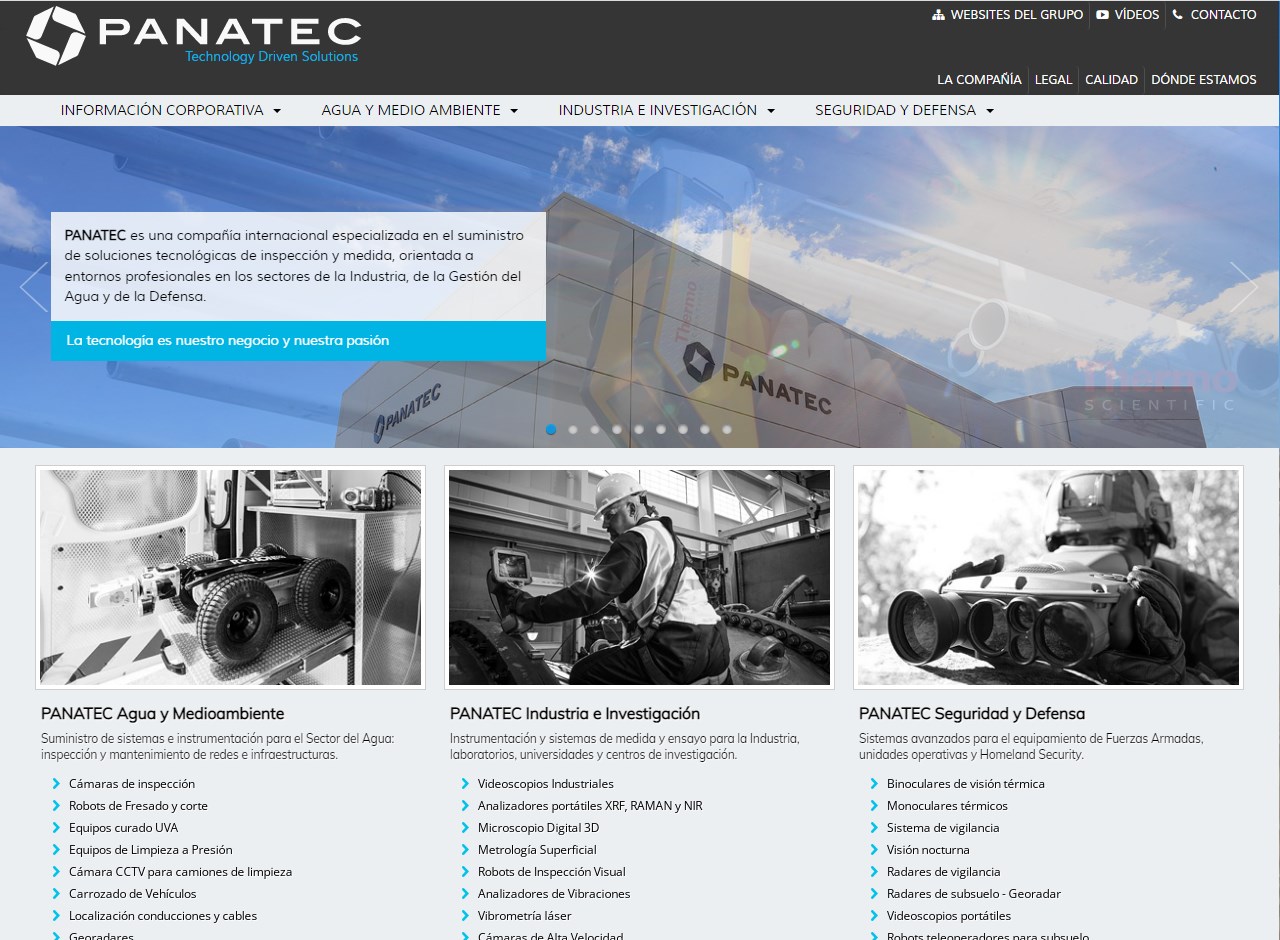Open Robots de Inspección Visual link
This screenshot has height=940, width=1280.
click(x=551, y=872)
